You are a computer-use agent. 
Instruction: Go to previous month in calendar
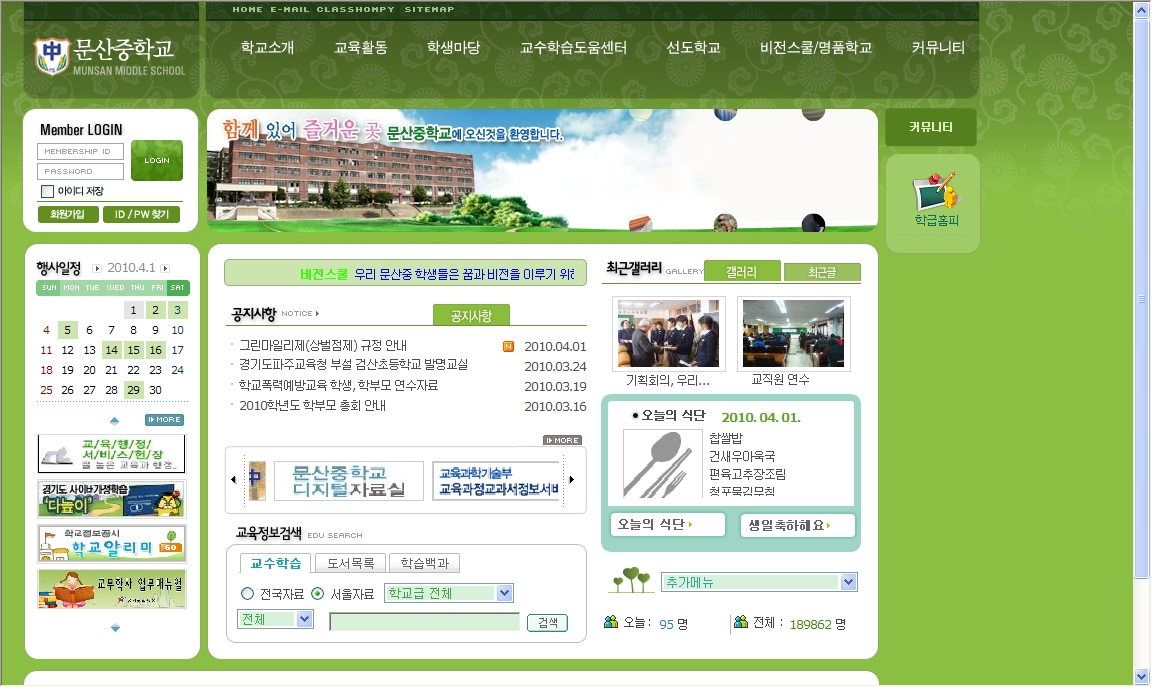97,268
